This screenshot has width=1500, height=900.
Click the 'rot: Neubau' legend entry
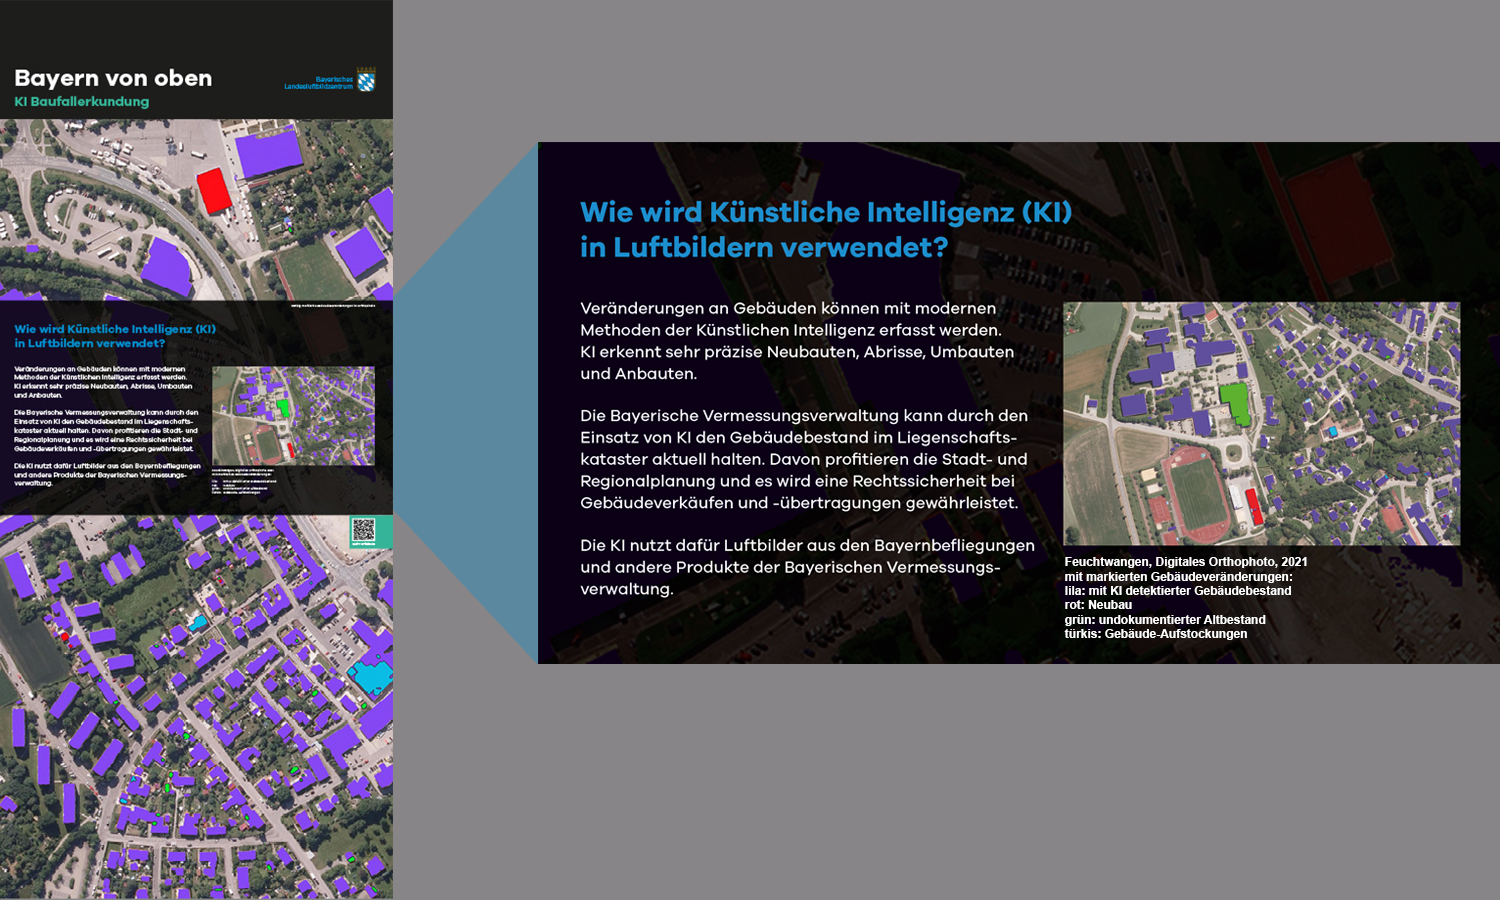tap(1098, 605)
